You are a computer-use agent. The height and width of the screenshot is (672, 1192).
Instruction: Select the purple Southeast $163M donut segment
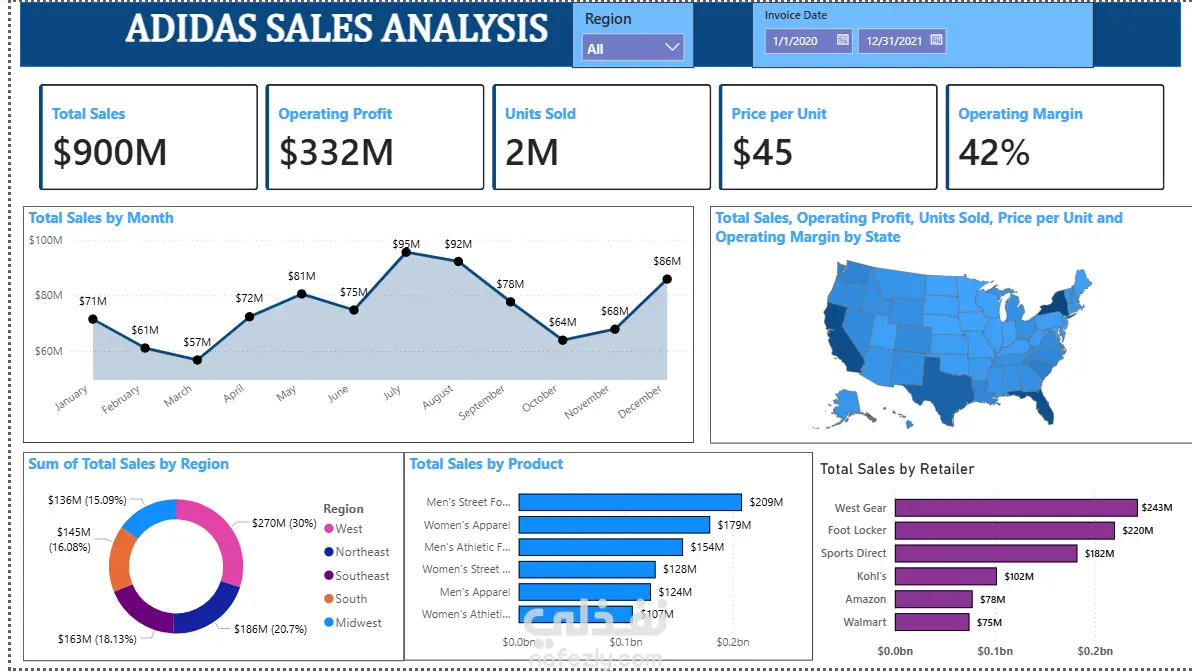[x=143, y=612]
